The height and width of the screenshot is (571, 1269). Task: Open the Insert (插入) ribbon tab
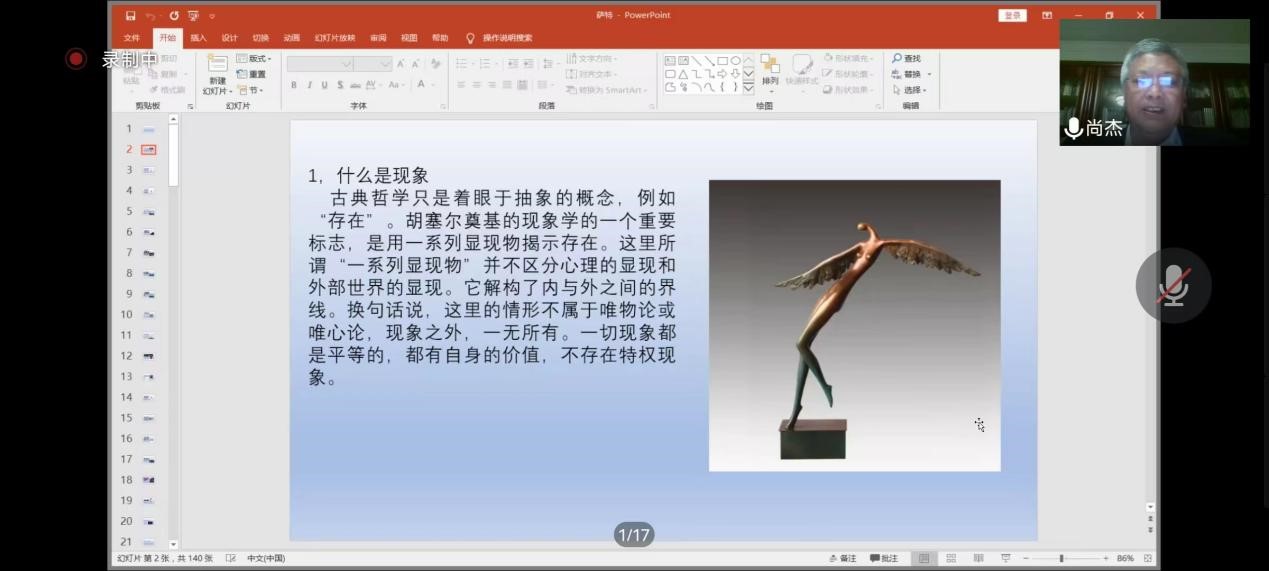point(198,38)
